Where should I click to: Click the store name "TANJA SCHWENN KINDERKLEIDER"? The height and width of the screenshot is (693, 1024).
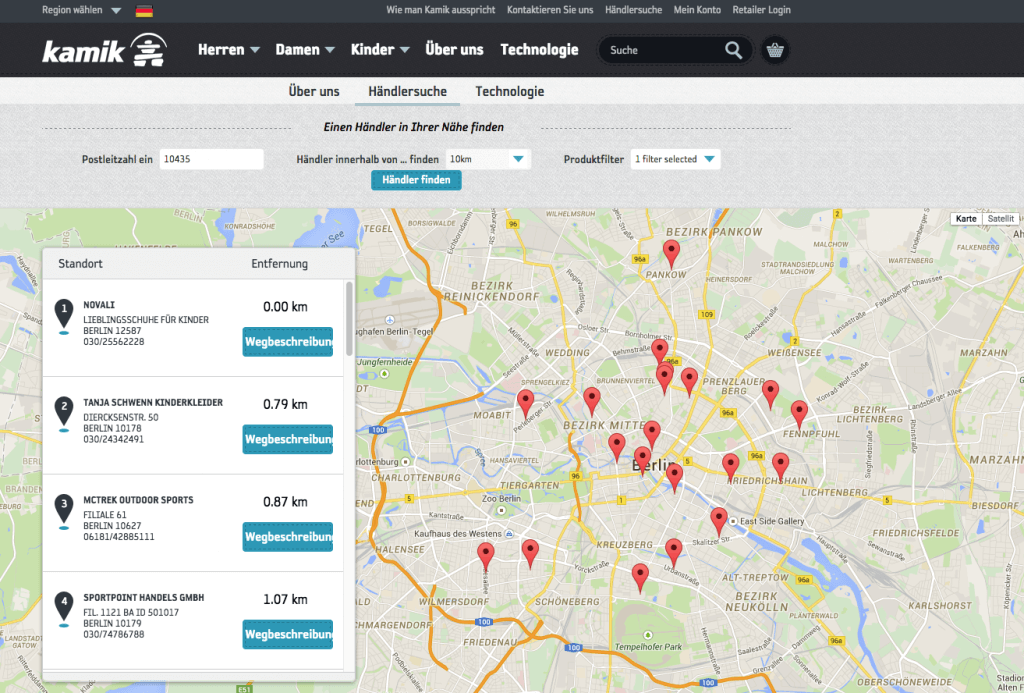point(153,402)
